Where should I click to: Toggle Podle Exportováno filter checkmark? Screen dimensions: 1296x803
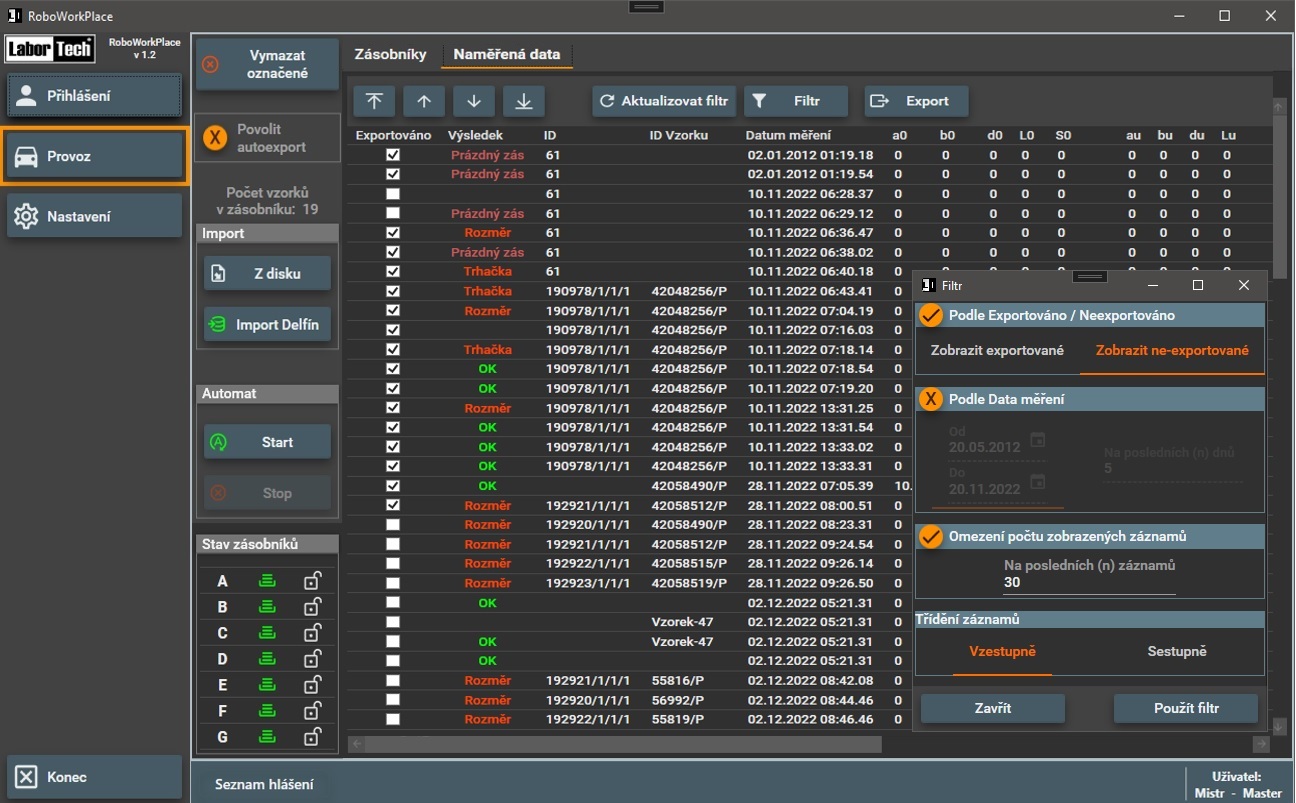[931, 315]
